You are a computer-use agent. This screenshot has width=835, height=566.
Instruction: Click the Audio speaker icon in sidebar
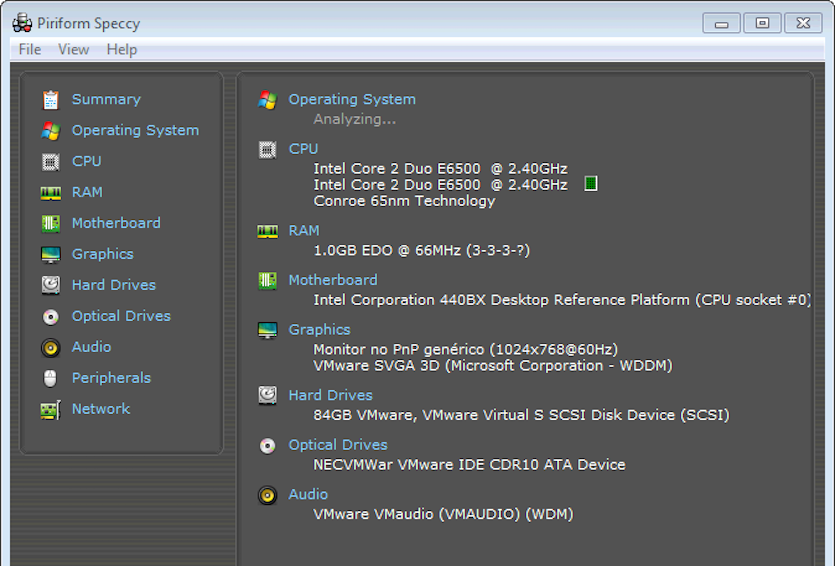(x=51, y=348)
